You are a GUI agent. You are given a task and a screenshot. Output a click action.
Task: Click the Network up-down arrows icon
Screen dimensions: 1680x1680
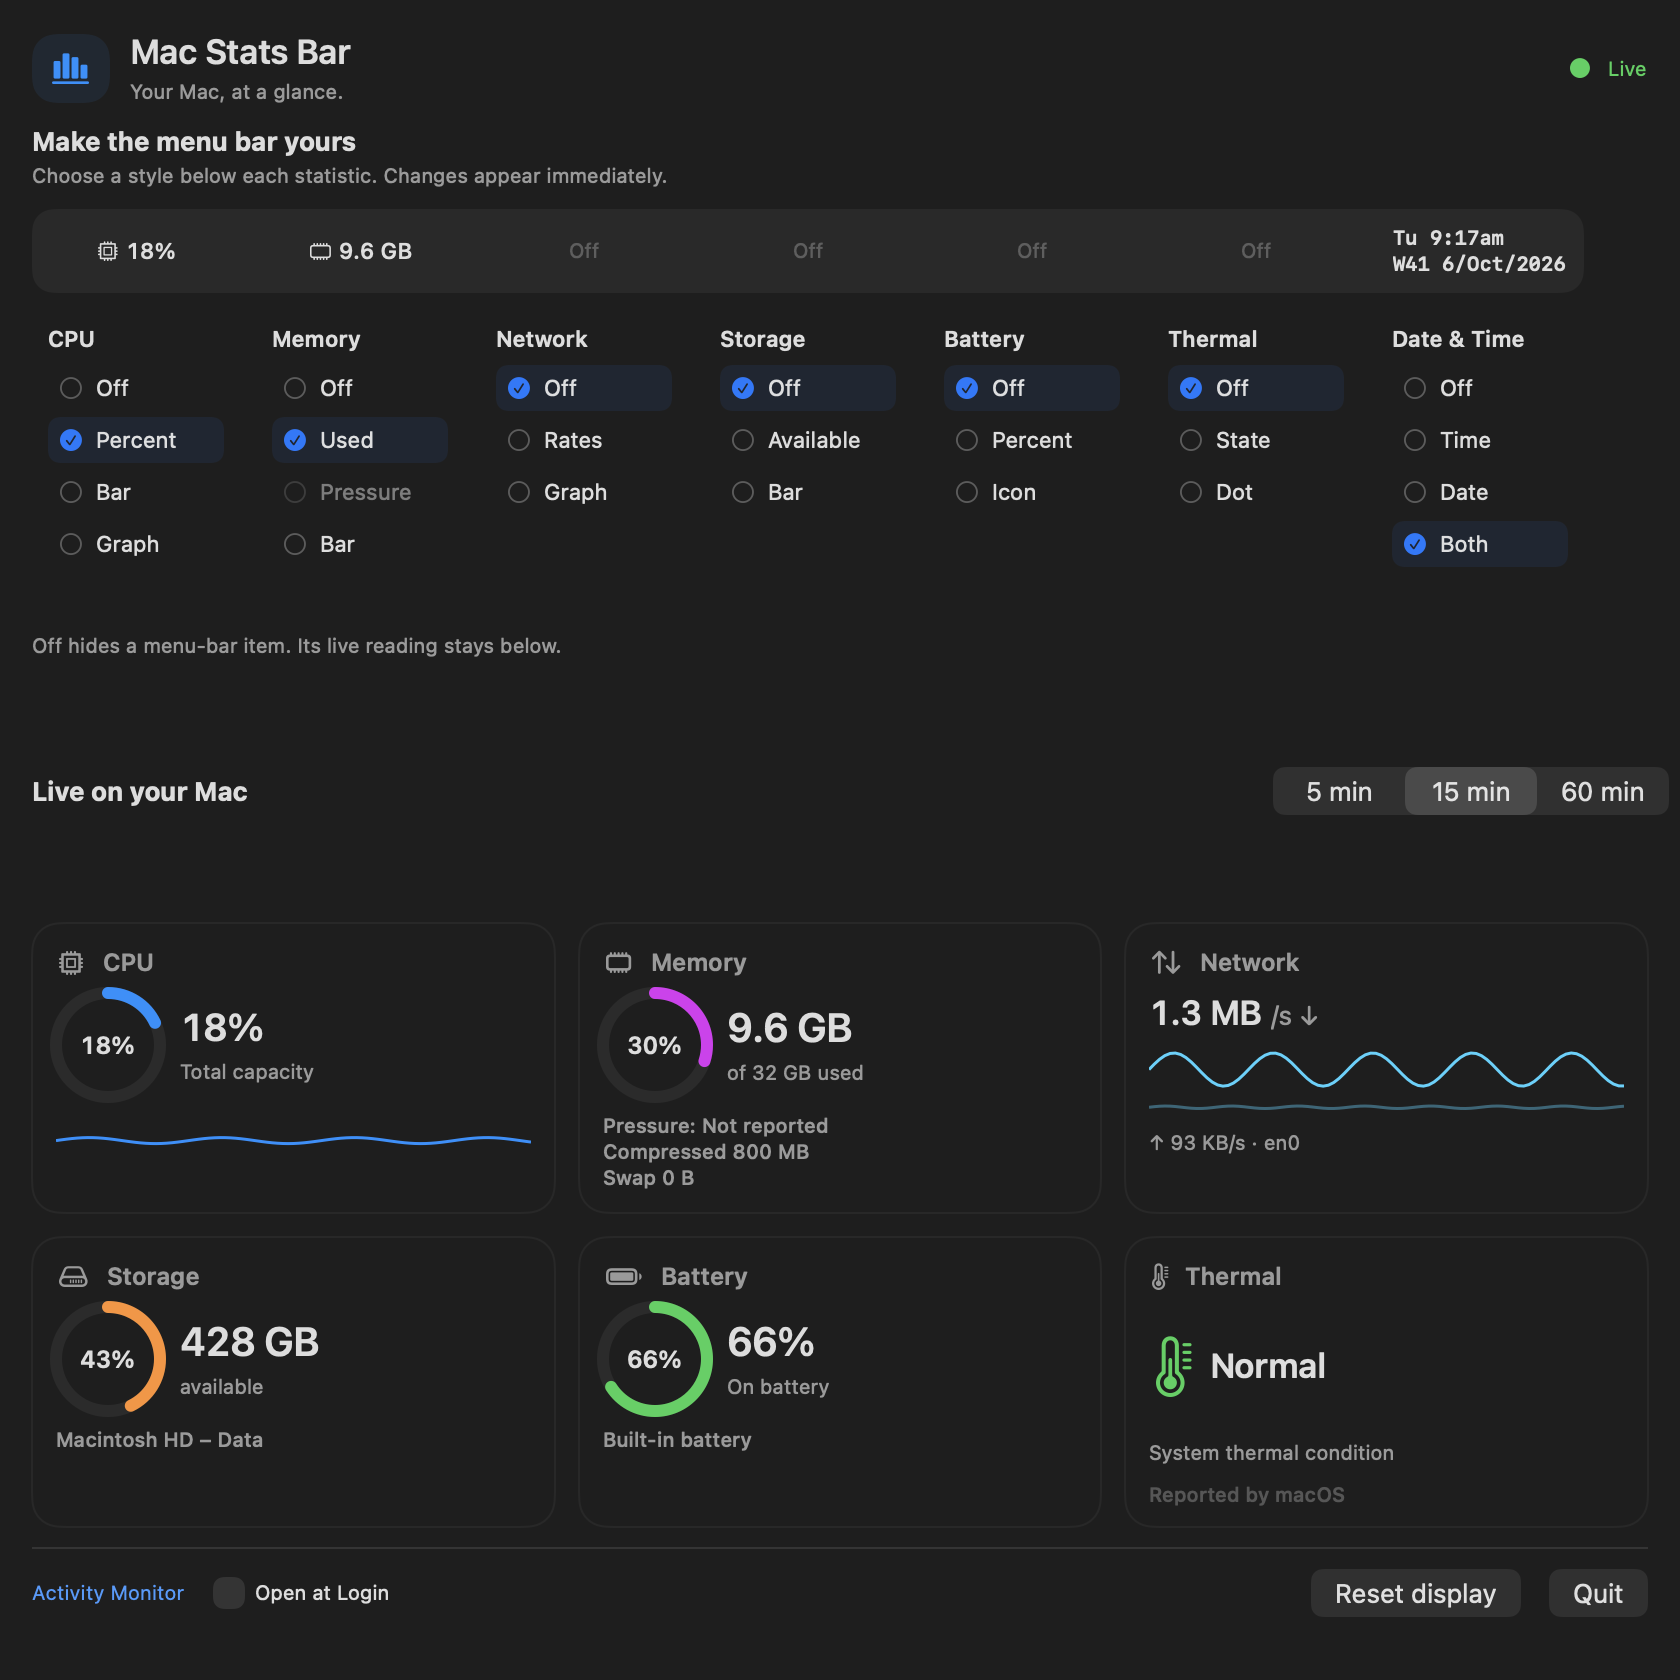[1166, 962]
